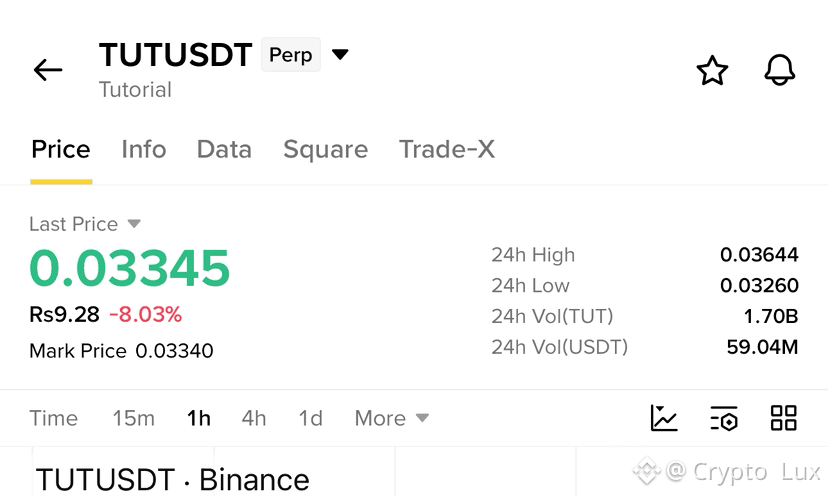This screenshot has height=496, width=828.
Task: Set a price alert with bell icon
Action: point(779,70)
